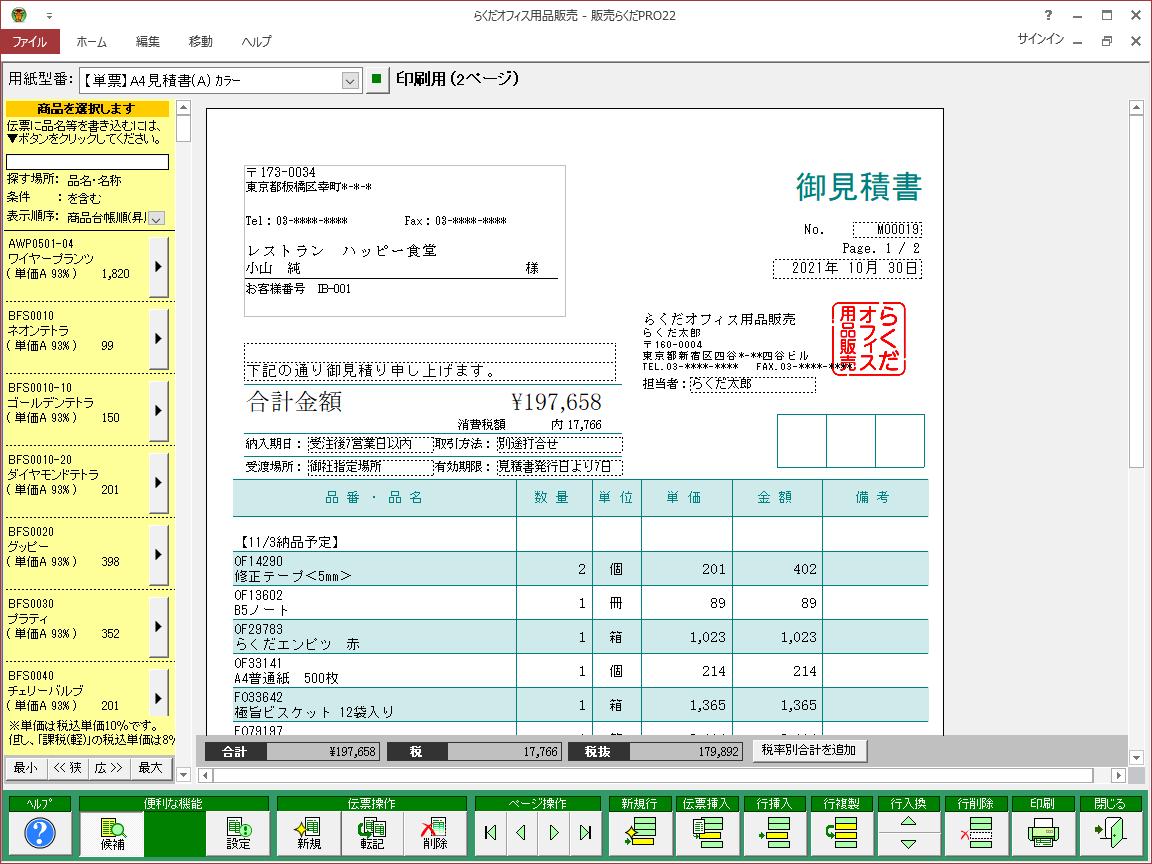The width and height of the screenshot is (1152, 864).
Task: Click the blue Help question mark icon
Action: coord(40,832)
